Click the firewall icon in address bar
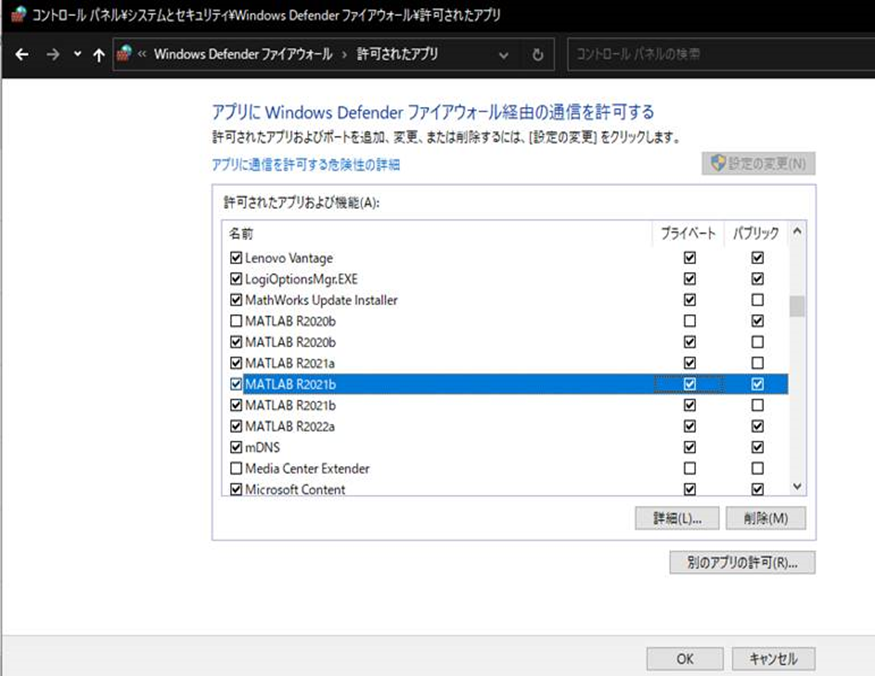Viewport: 875px width, 676px height. pyautogui.click(x=124, y=54)
